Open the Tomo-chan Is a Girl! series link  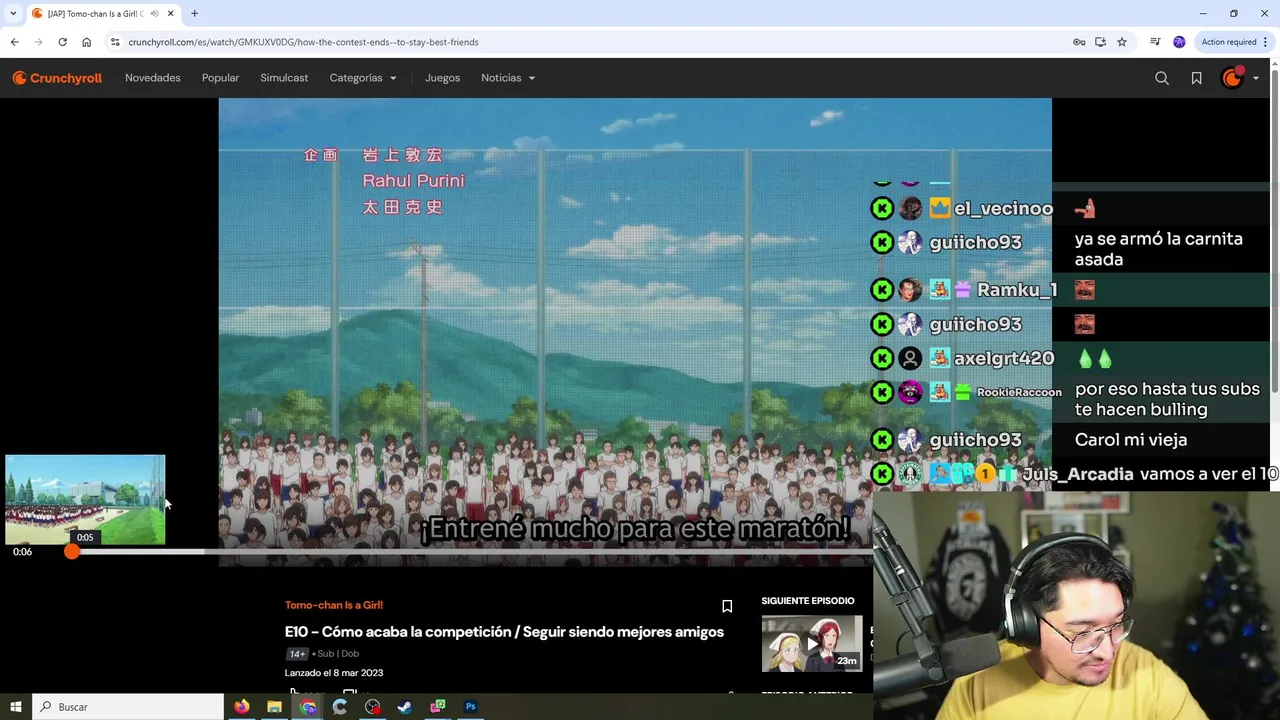[334, 605]
